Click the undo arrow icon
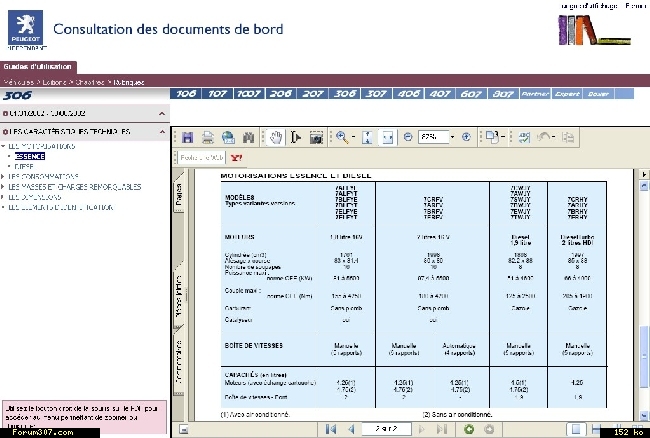This screenshot has height=438, width=650. tap(544, 137)
